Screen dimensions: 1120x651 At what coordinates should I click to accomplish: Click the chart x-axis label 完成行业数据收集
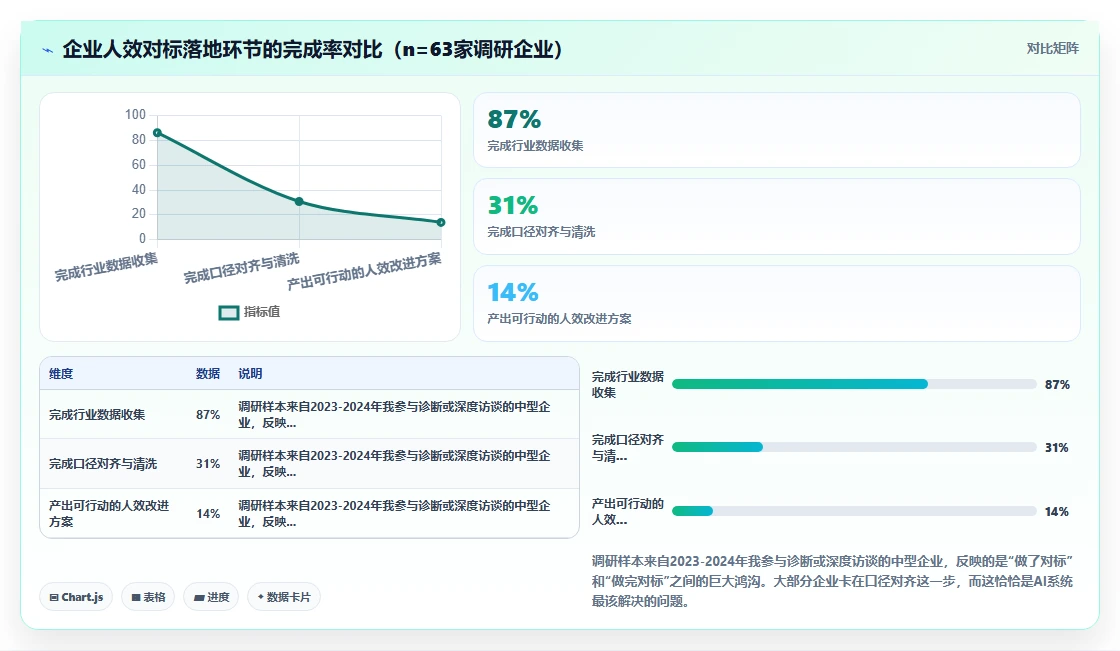coord(106,267)
